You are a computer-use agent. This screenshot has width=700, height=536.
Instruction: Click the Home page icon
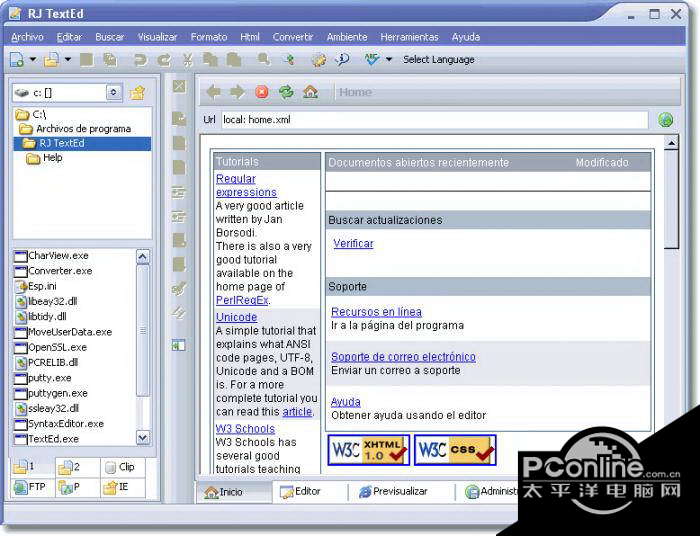click(x=310, y=92)
